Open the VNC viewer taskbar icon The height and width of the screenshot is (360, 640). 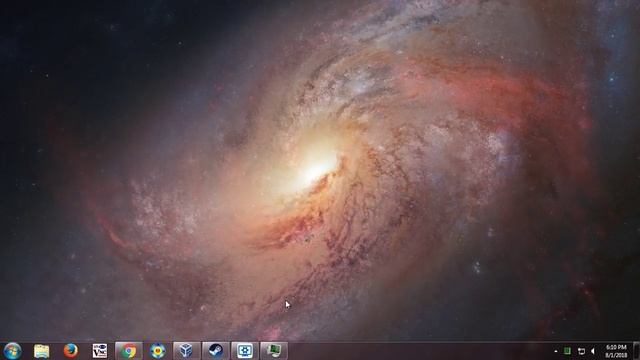(x=100, y=351)
